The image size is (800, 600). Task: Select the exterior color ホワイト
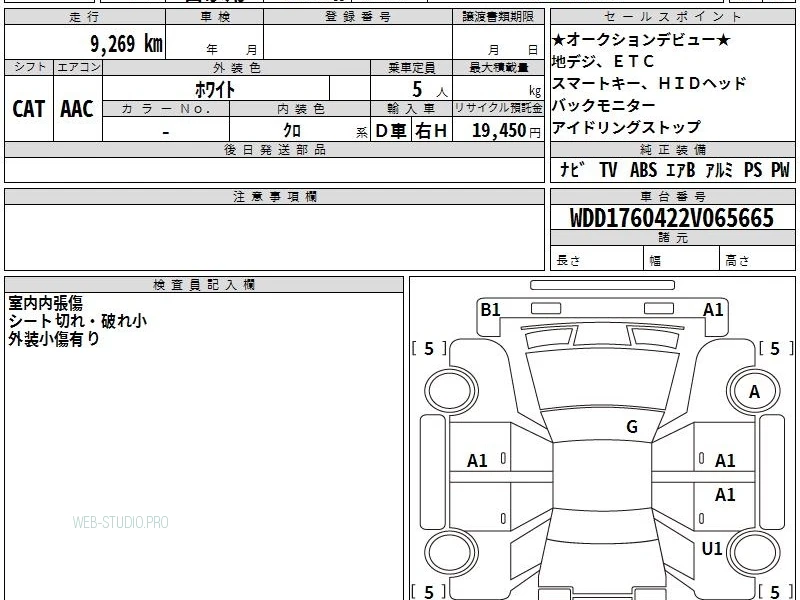(215, 89)
